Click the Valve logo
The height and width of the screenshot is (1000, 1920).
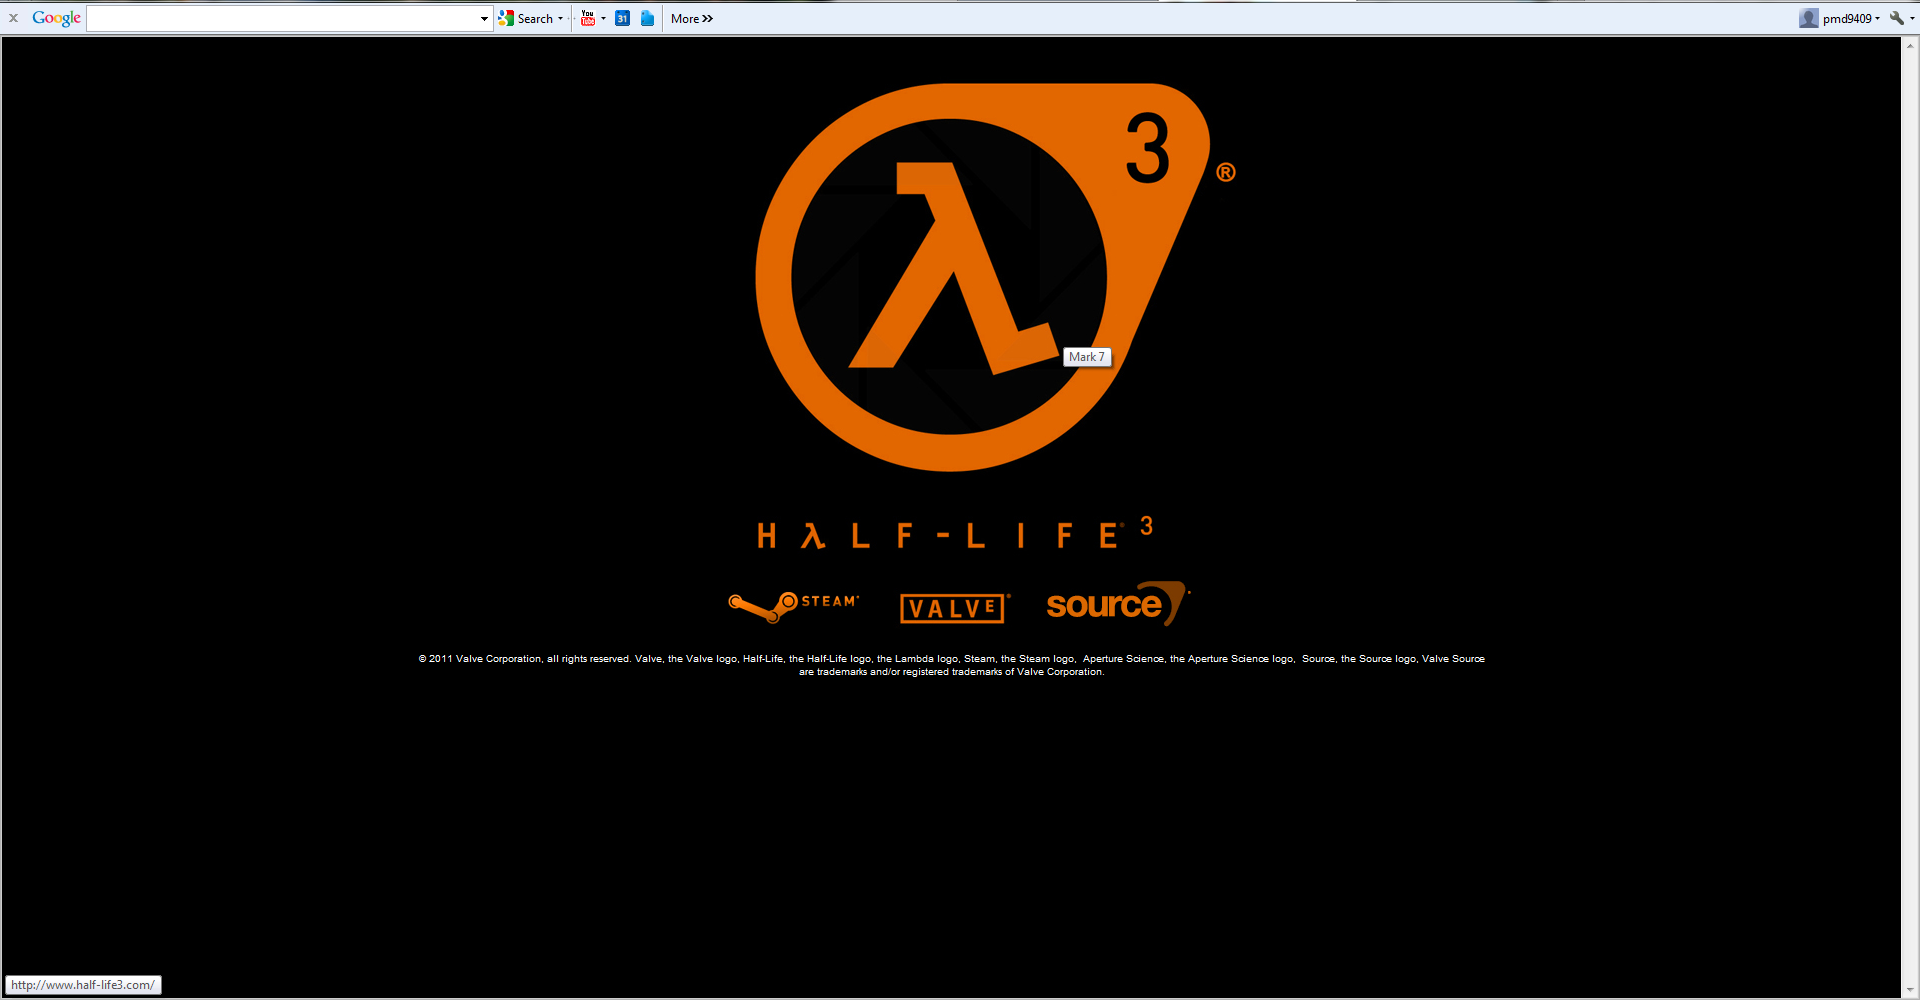pos(954,608)
